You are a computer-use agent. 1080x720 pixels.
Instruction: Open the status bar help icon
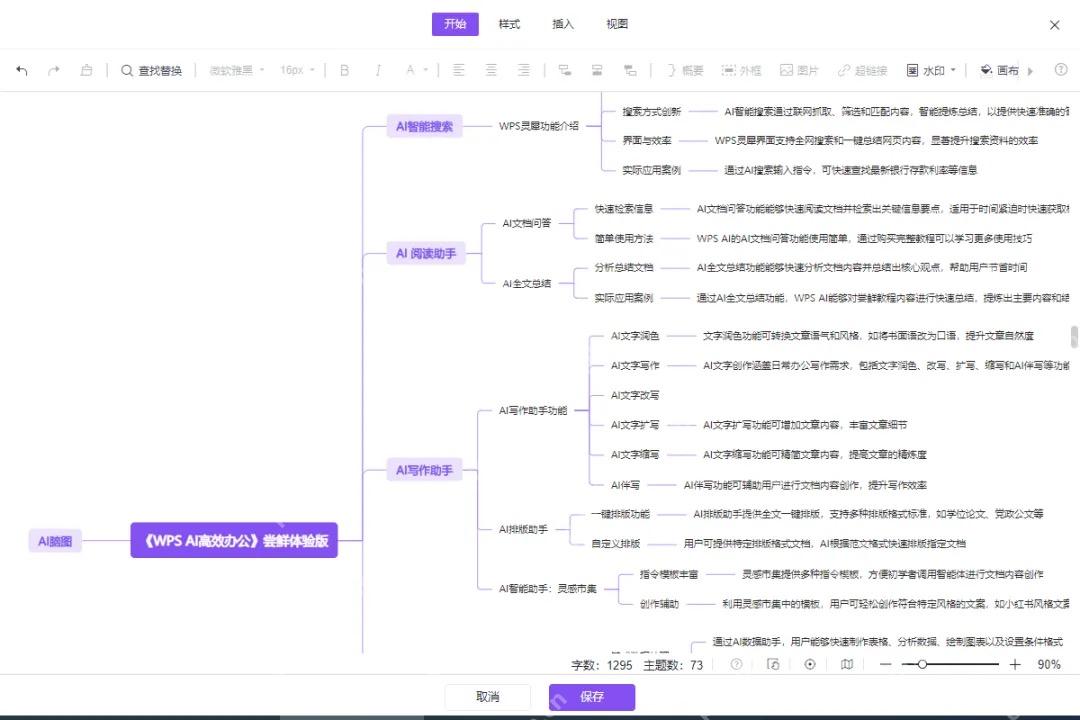(x=736, y=664)
